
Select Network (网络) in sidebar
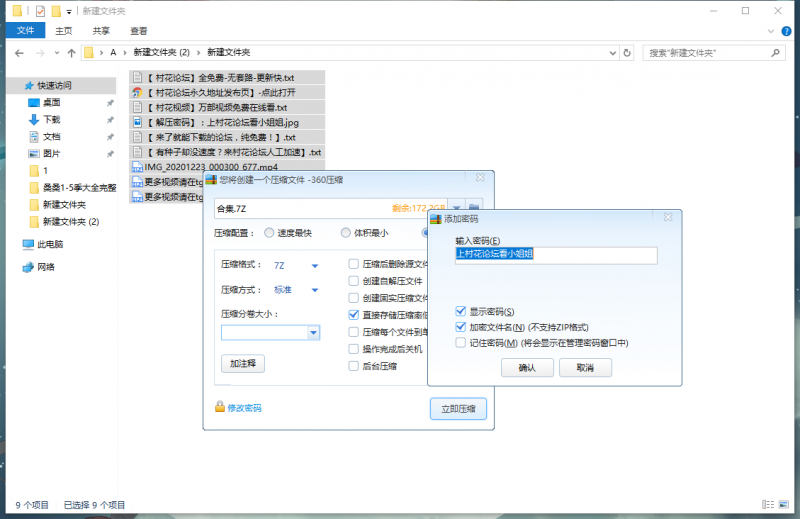(x=45, y=267)
